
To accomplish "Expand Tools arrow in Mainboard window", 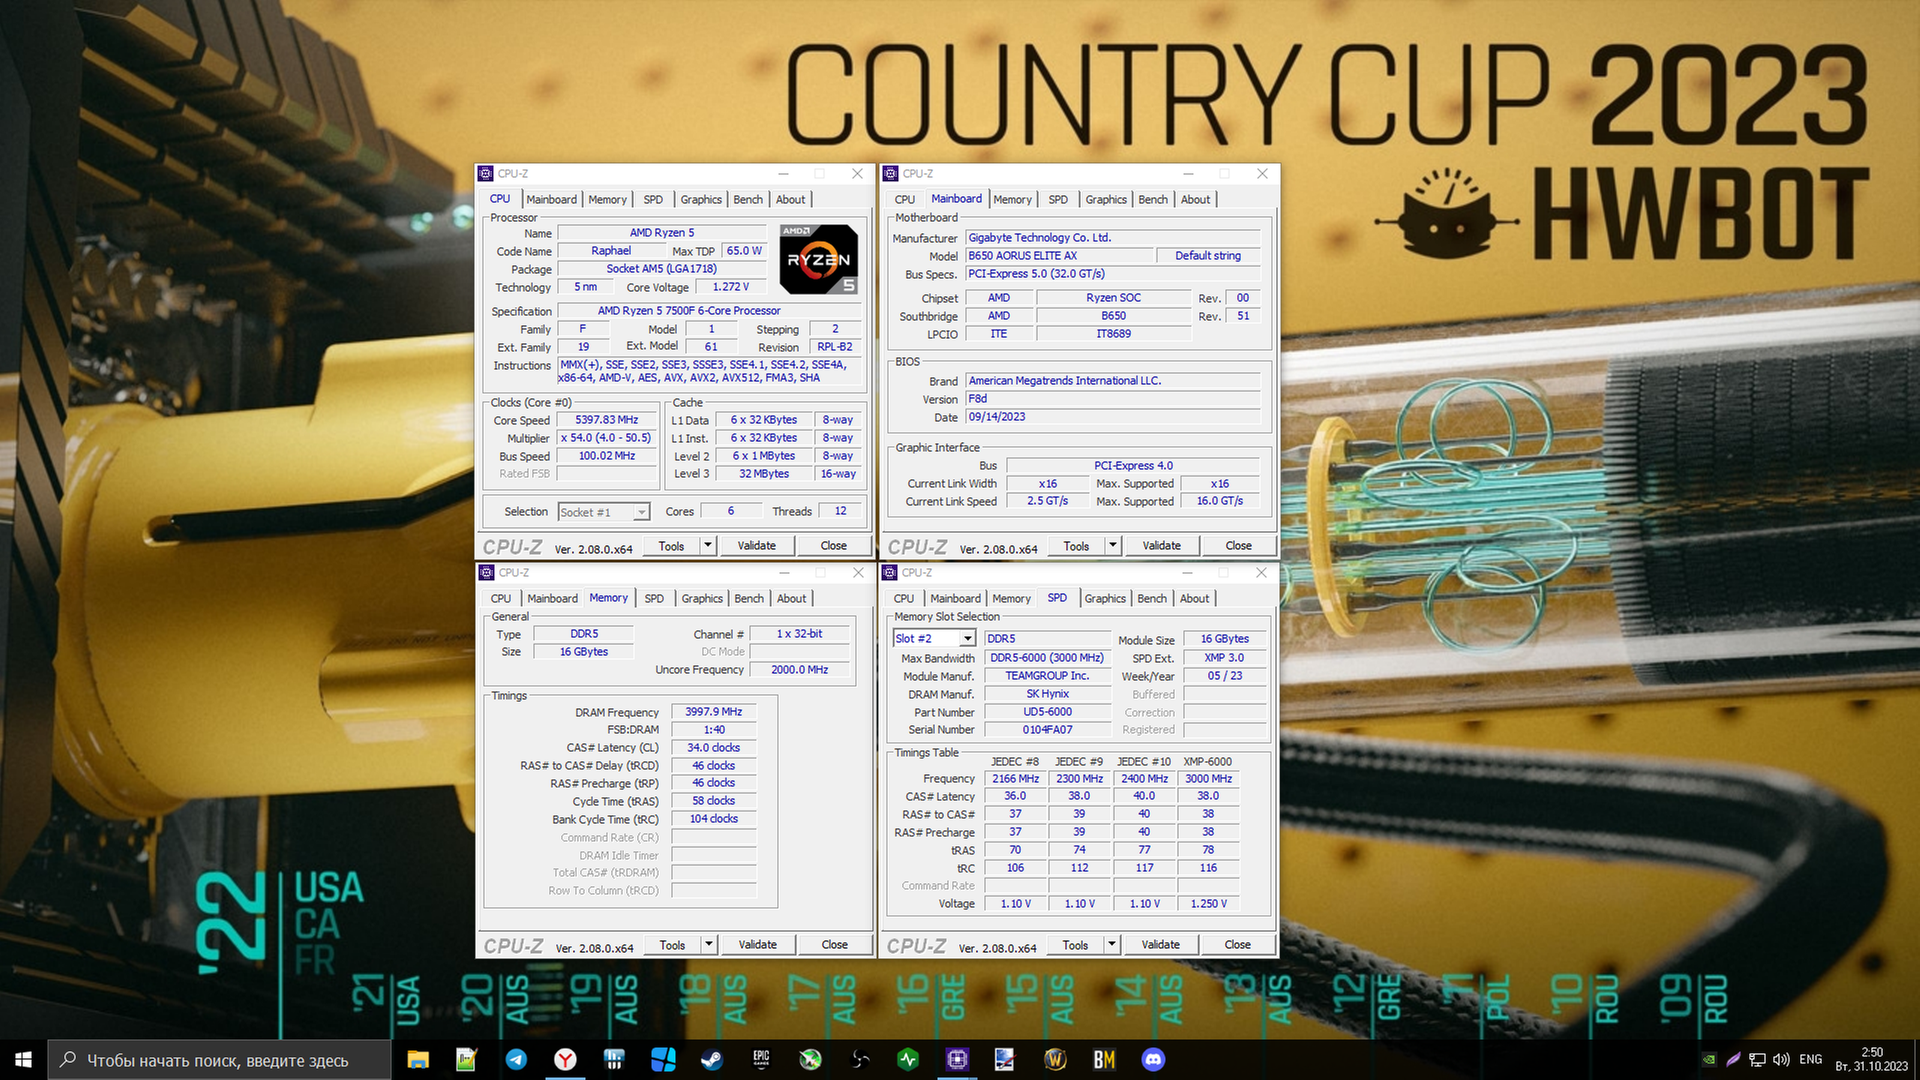I will pos(1113,546).
